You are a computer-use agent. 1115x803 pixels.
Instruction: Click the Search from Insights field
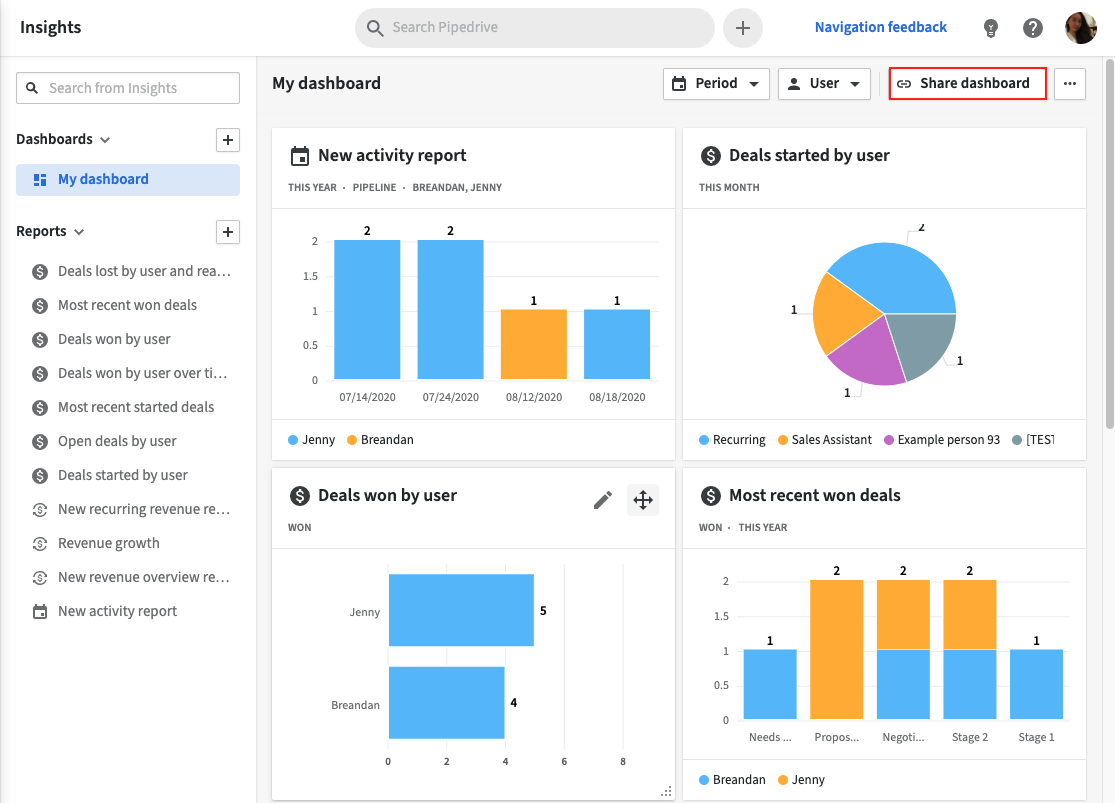click(x=128, y=88)
